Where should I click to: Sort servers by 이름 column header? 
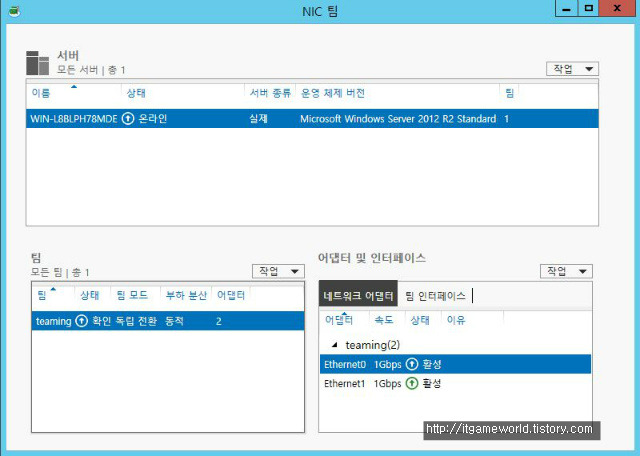point(41,93)
